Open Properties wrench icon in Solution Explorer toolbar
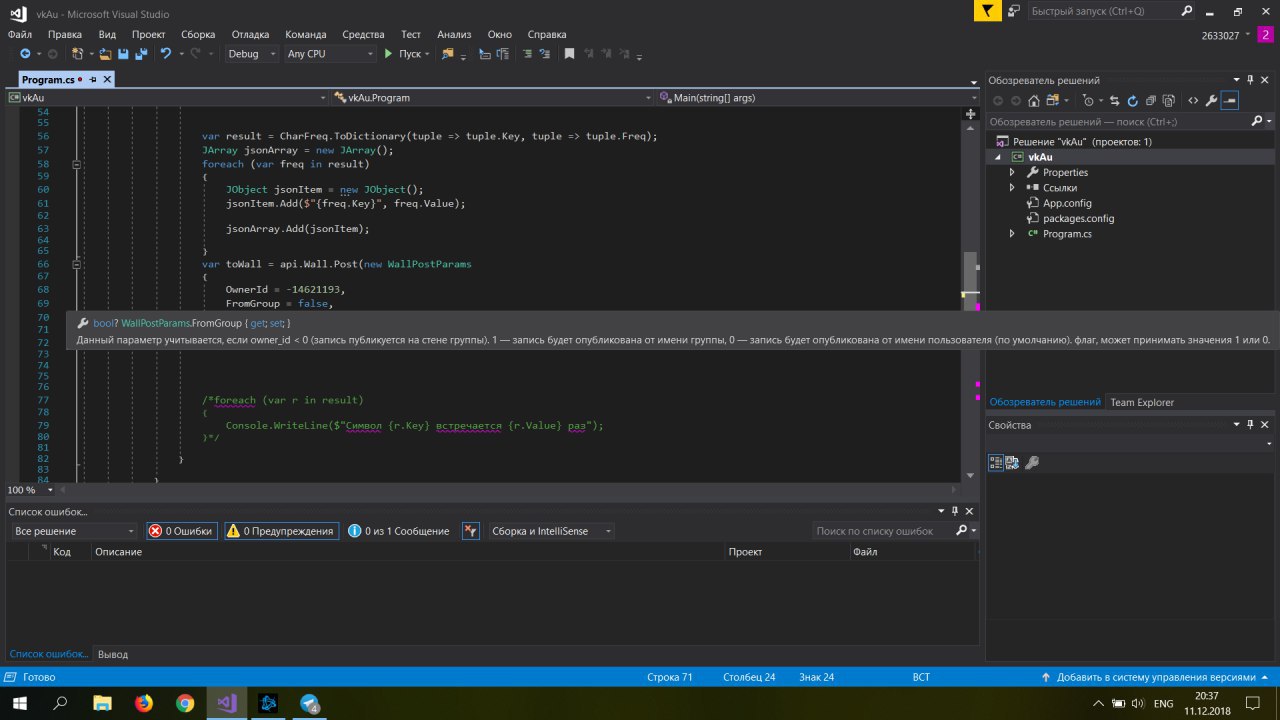The width and height of the screenshot is (1280, 720). (1211, 100)
